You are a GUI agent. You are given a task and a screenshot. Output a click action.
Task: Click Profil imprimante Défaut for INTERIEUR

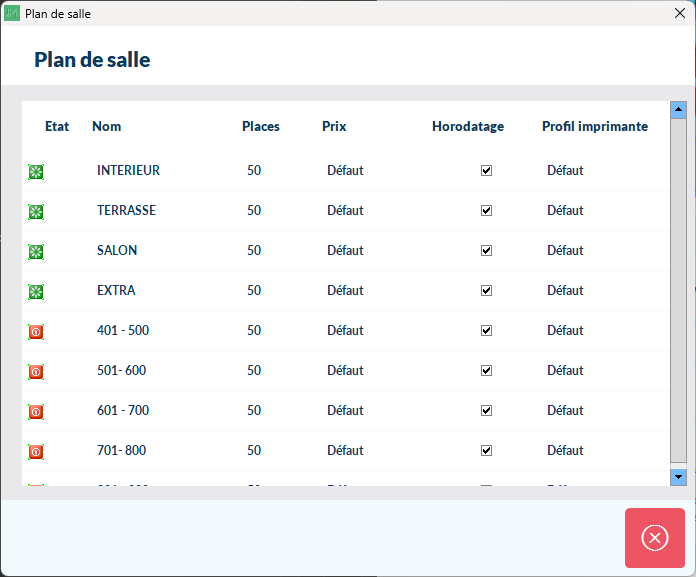[x=565, y=170]
